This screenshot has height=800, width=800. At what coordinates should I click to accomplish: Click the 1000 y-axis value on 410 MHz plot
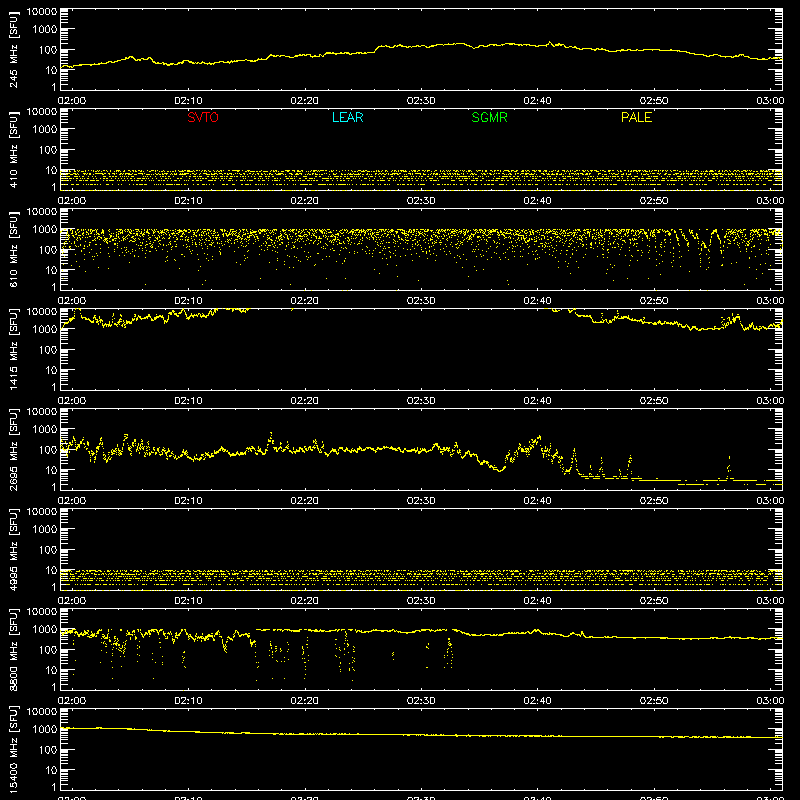click(x=45, y=130)
